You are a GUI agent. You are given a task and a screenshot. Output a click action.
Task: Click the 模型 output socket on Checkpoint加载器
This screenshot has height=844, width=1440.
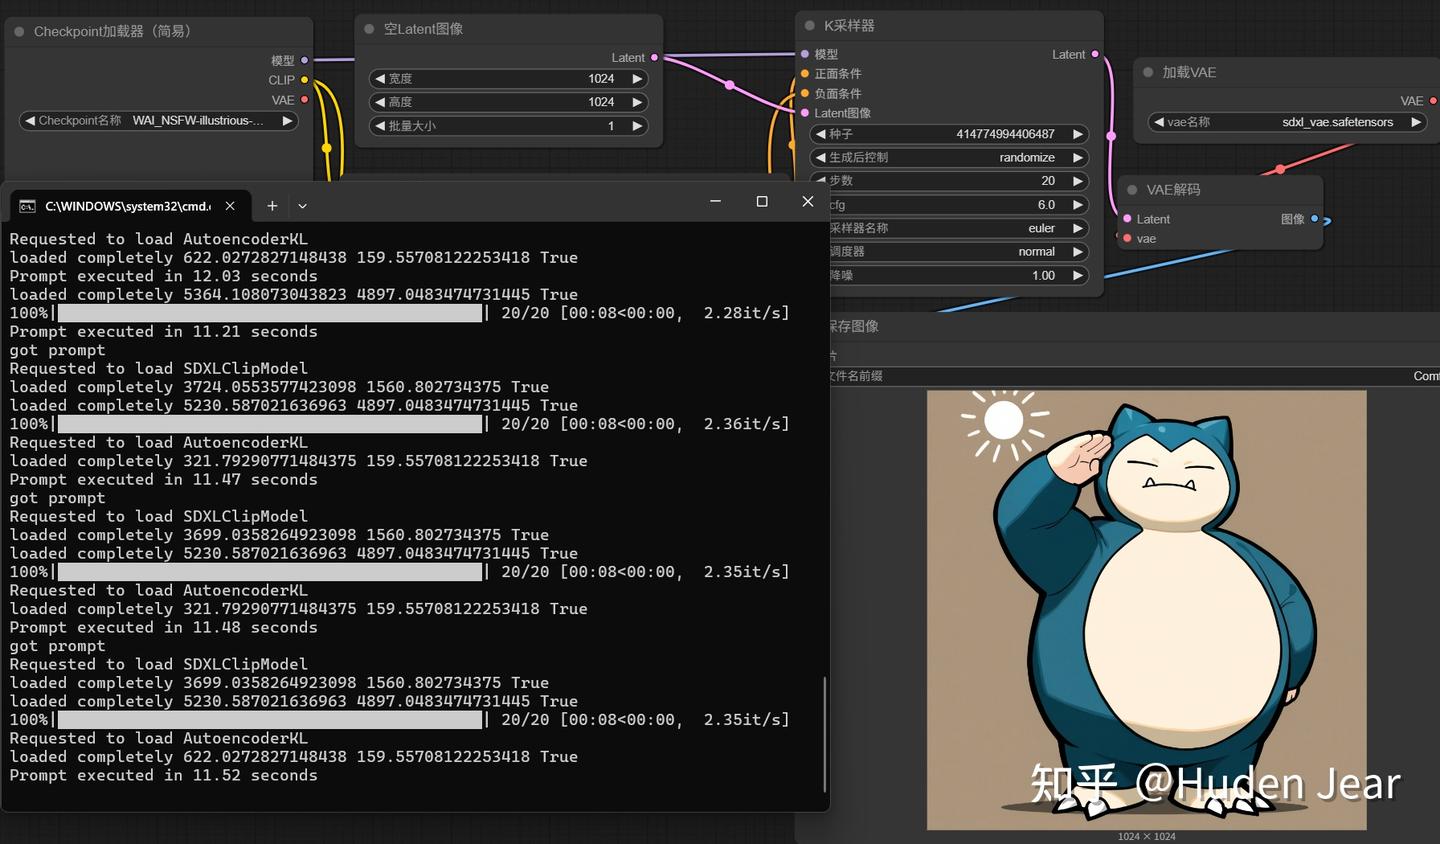(305, 60)
